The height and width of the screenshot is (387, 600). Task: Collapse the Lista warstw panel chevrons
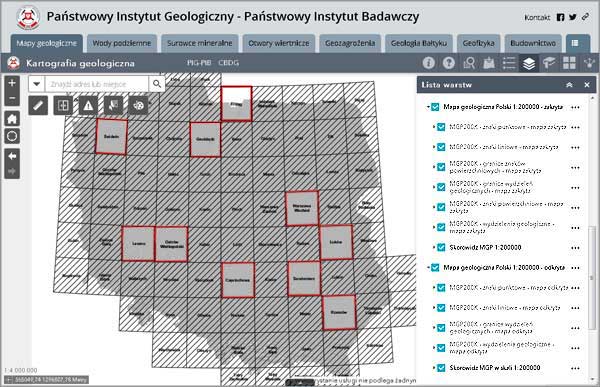pyautogui.click(x=569, y=85)
